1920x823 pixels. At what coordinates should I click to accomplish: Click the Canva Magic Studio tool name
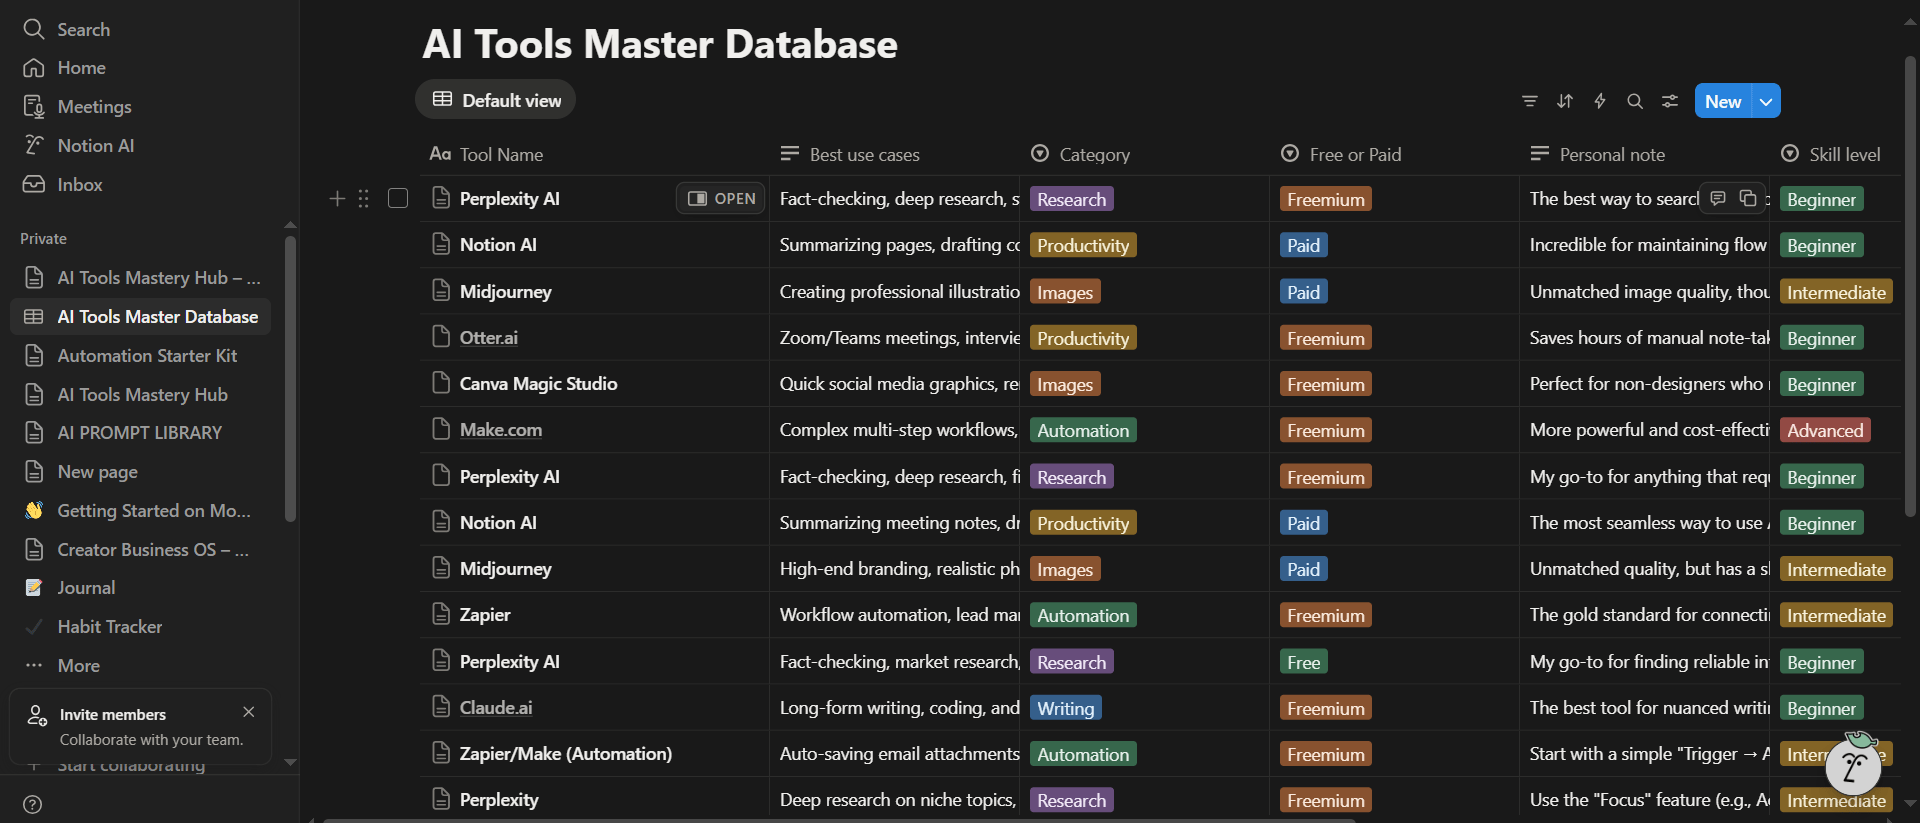click(x=538, y=384)
